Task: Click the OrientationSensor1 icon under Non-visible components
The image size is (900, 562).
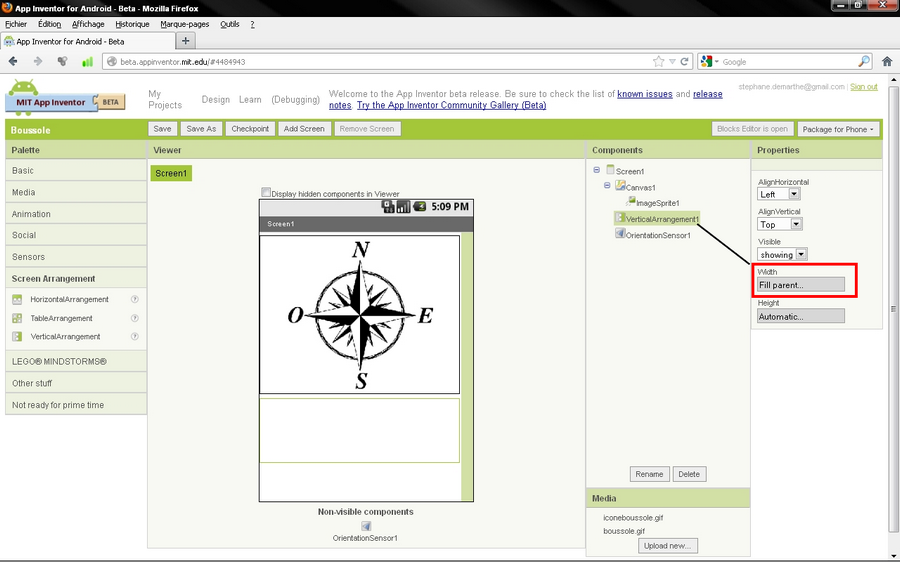Action: pos(366,526)
